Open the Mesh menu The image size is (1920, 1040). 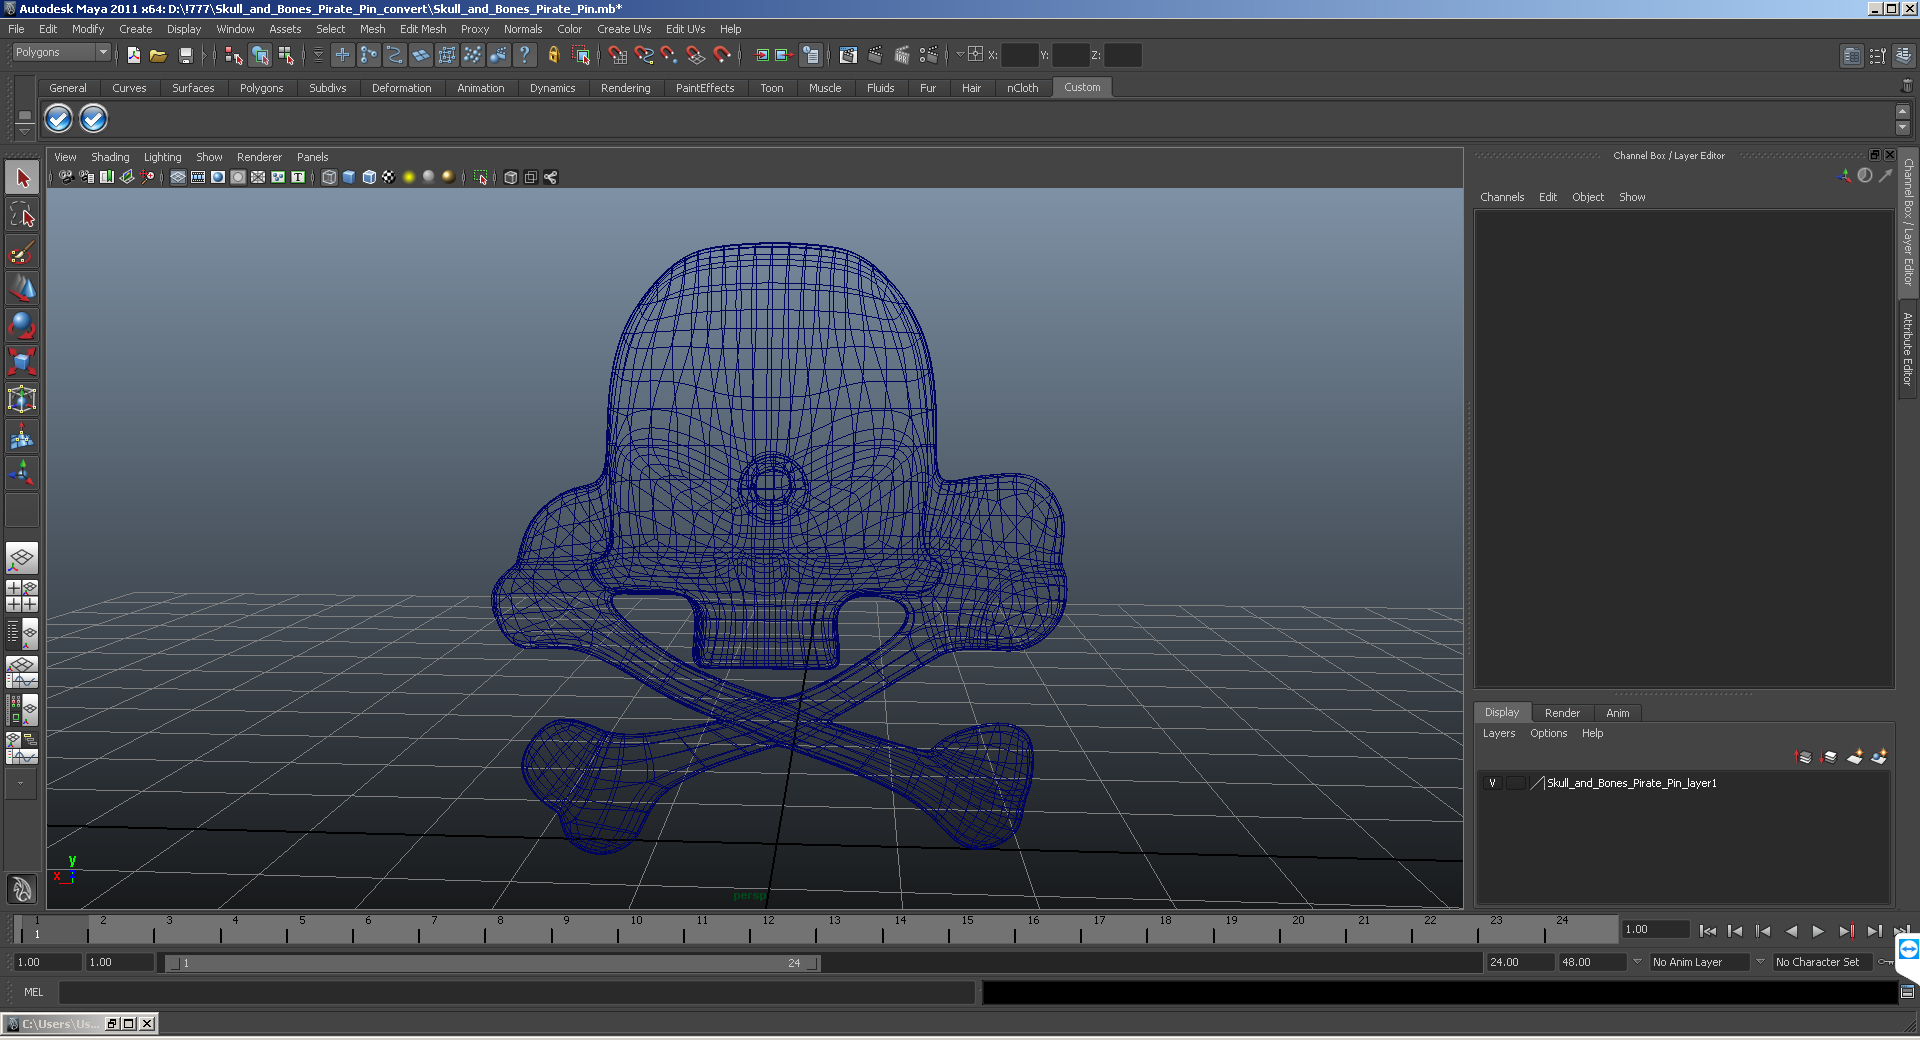tap(372, 29)
